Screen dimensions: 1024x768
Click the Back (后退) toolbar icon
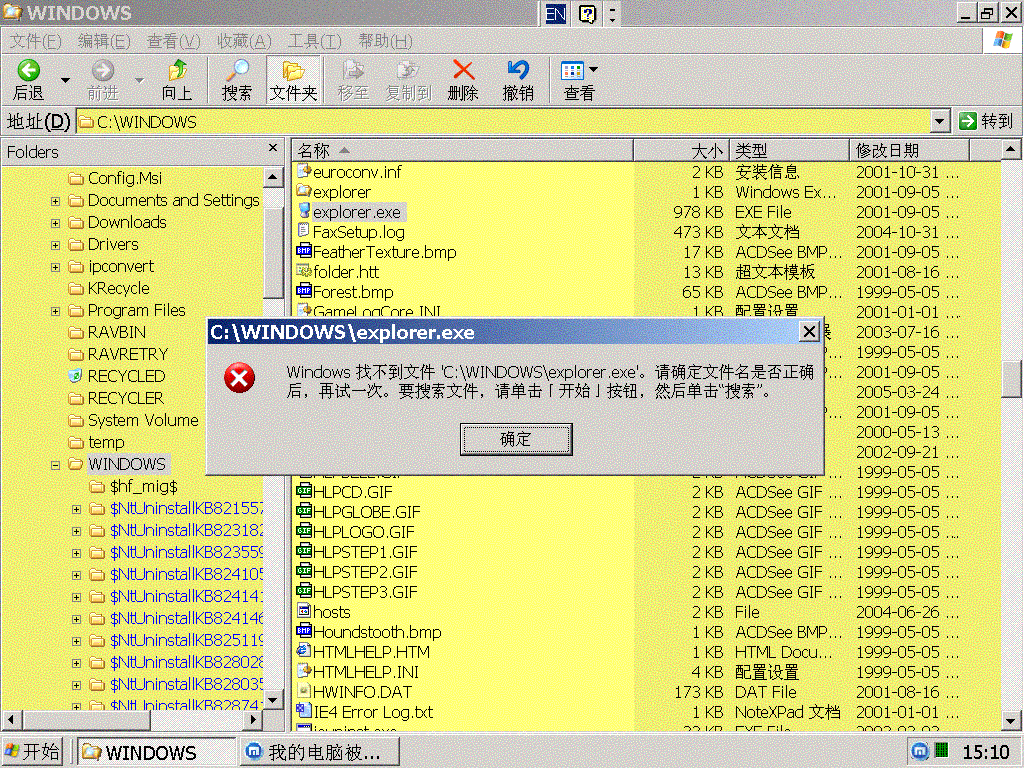(x=29, y=71)
